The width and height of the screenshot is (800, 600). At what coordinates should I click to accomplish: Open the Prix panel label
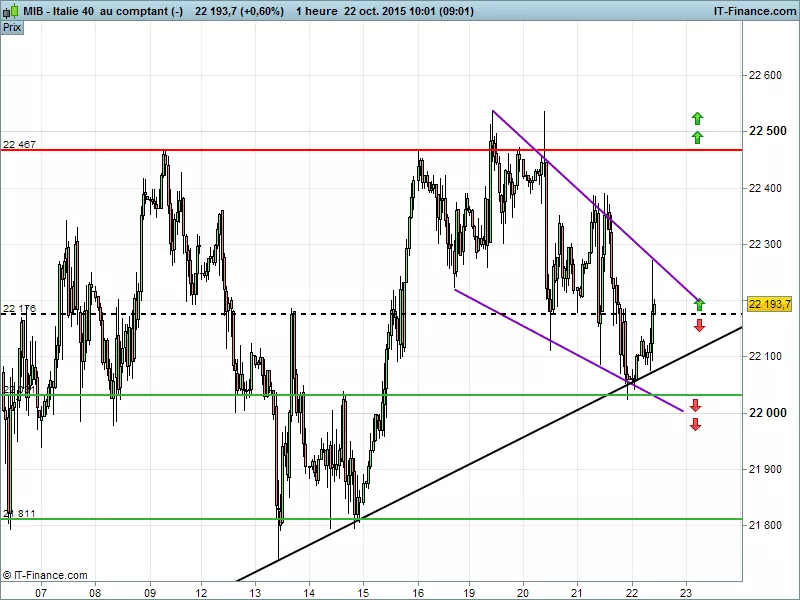click(x=12, y=27)
